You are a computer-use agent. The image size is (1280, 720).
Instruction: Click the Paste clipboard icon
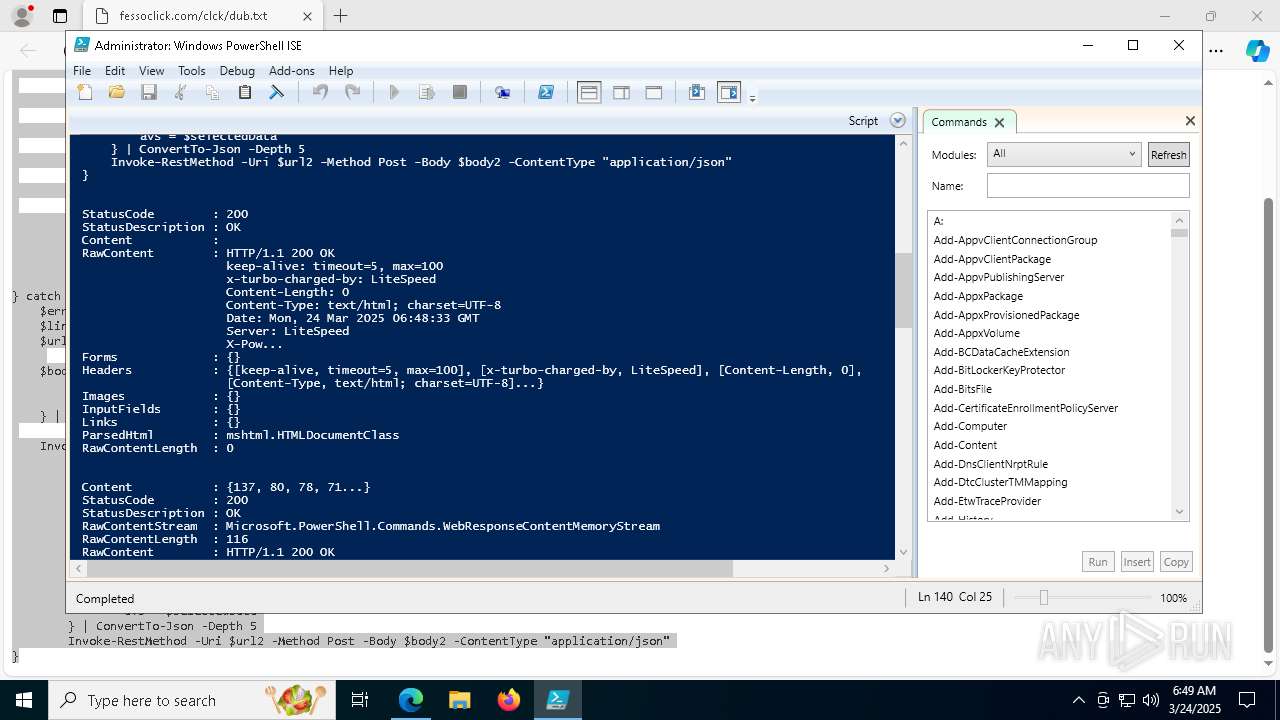point(245,92)
